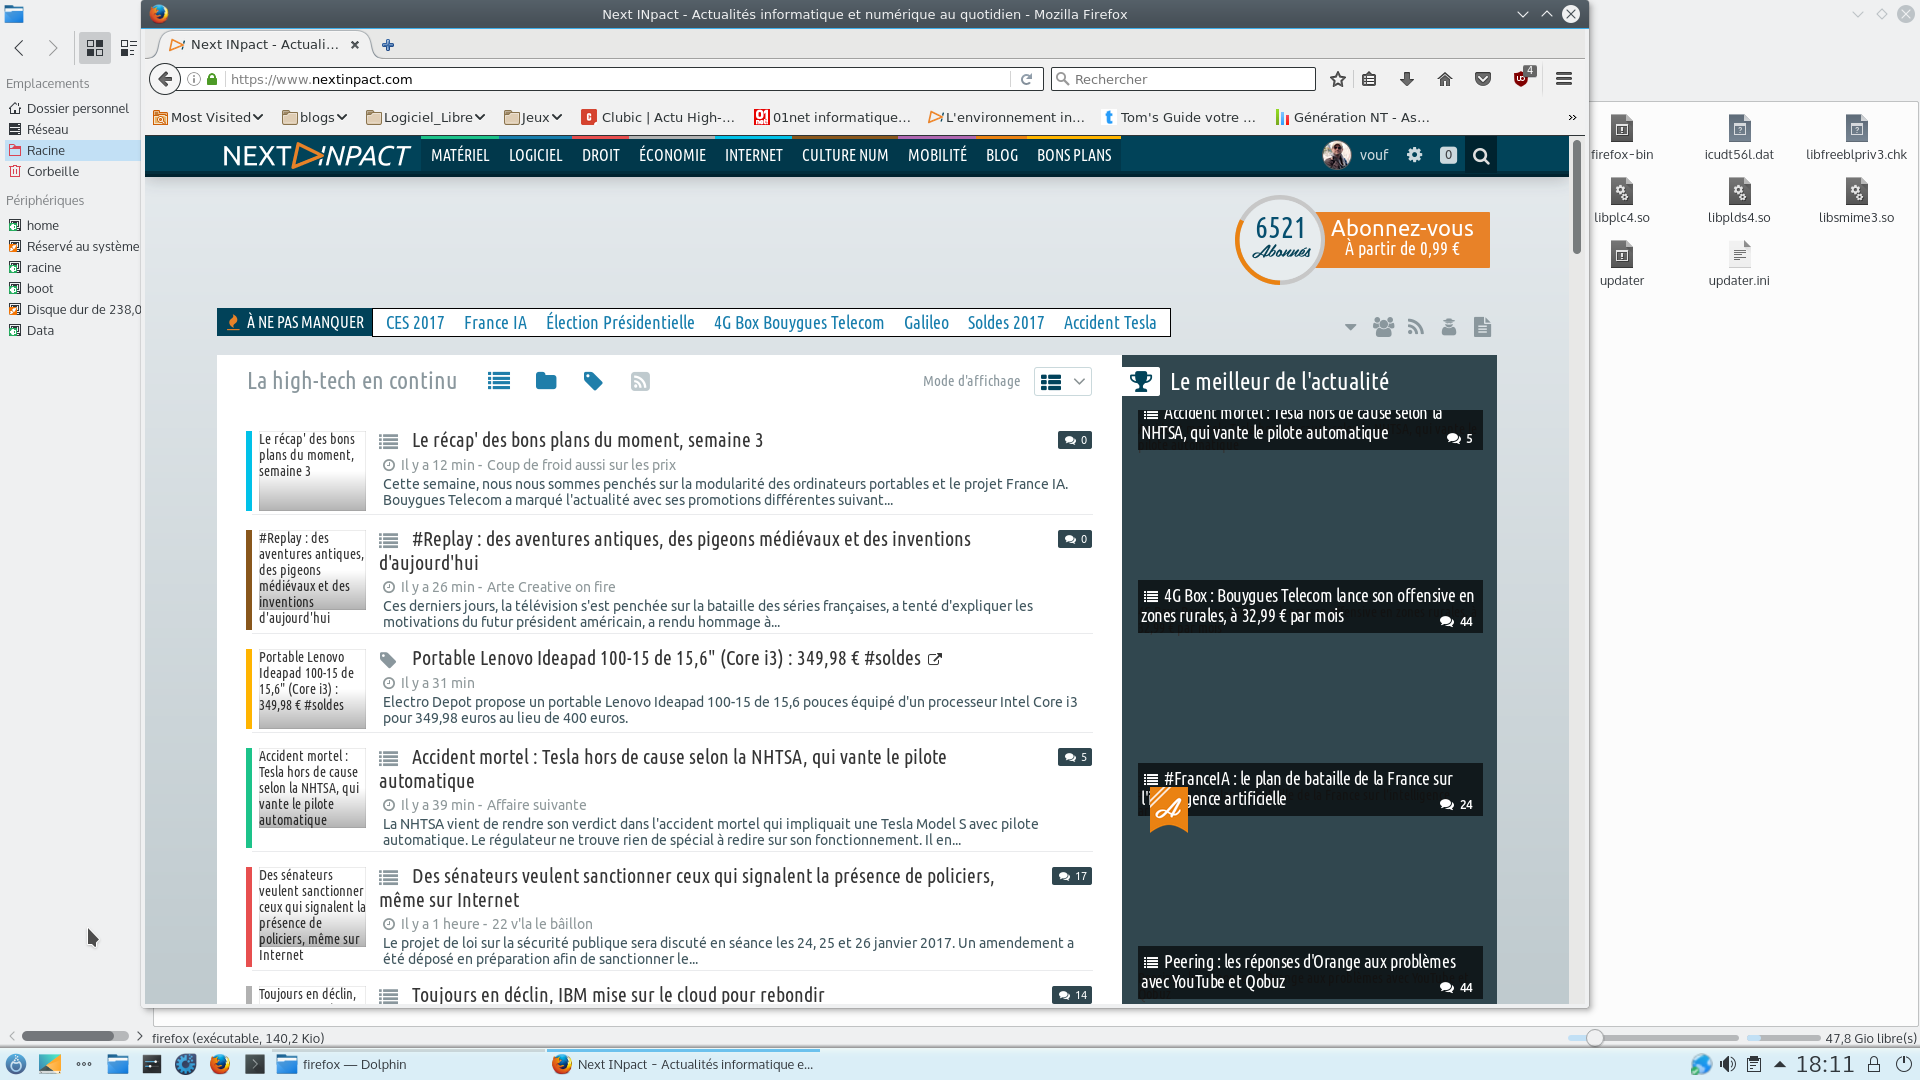Screen dimensions: 1920x1080
Task: Select updater.ini file in Dolphin
Action: coord(1739,264)
